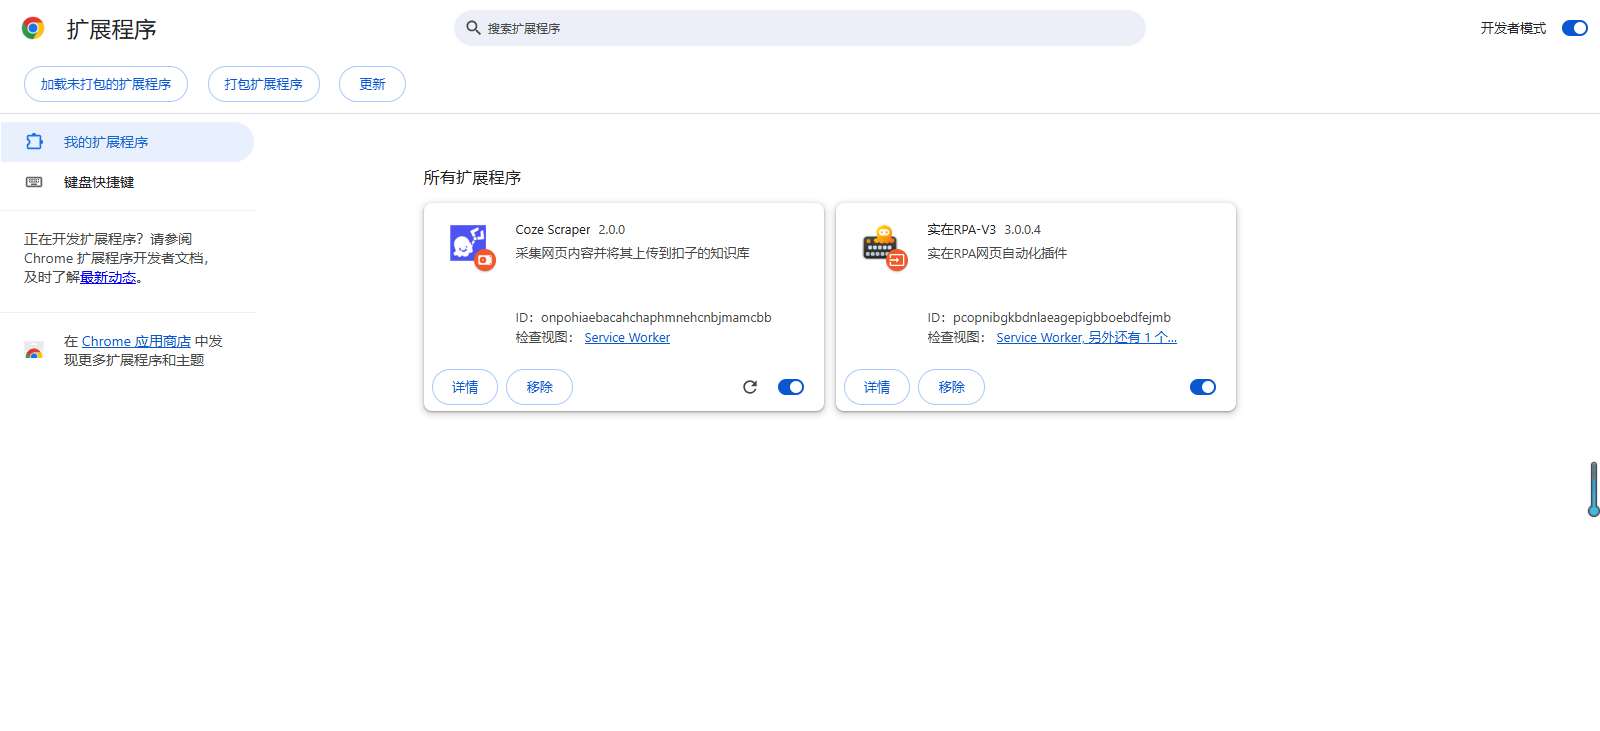Screen dimensions: 1600x731
Task: Click Coze Scraper ID onpohiaebacahchaphmnehcnbjmamcbb
Action: 656,317
